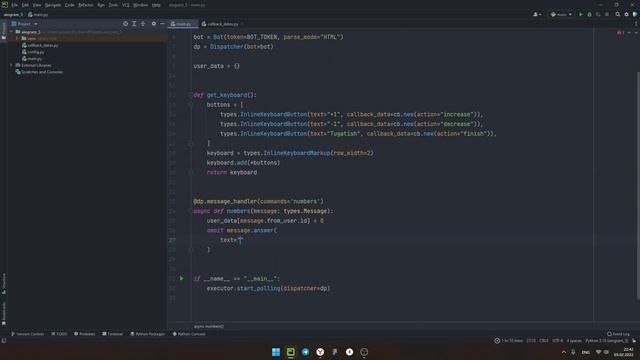The image size is (640, 360).
Task: Click PyCharm icon on Windows taskbar
Action: (291, 352)
